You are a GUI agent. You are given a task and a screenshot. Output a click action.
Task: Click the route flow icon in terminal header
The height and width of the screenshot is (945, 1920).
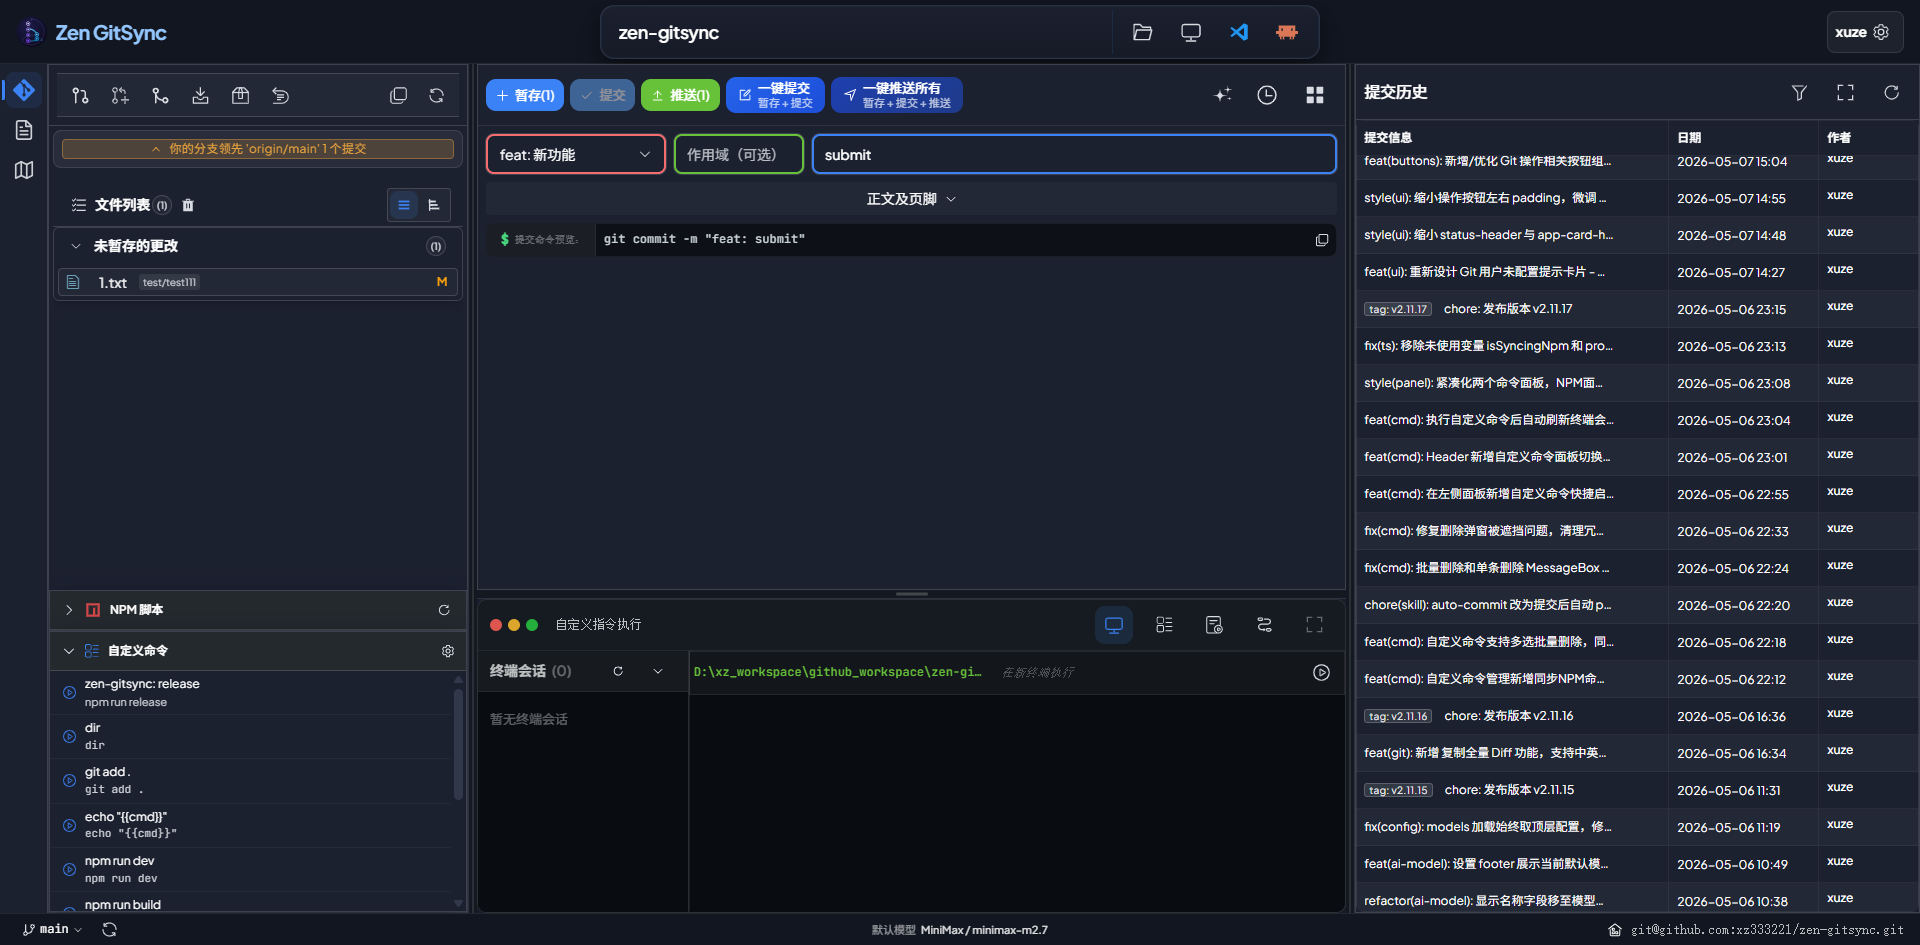coord(1264,625)
